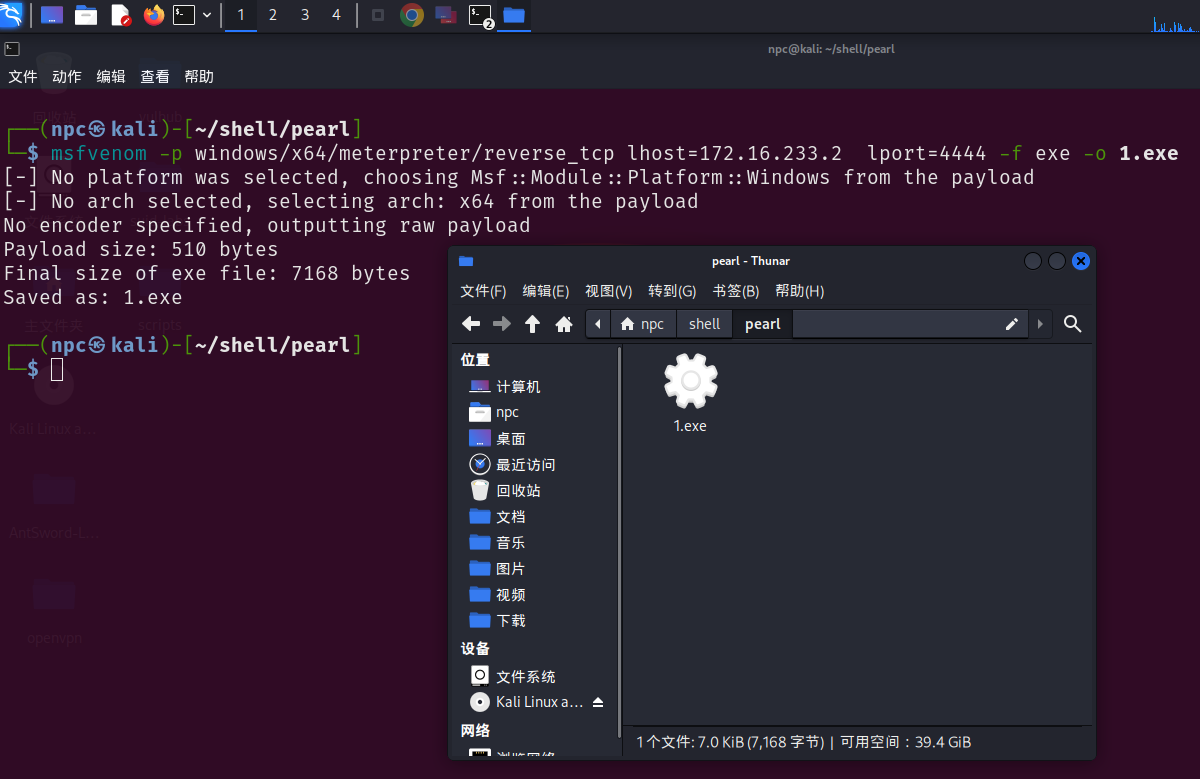Click the shell path bar button
The width and height of the screenshot is (1200, 779).
tap(705, 324)
